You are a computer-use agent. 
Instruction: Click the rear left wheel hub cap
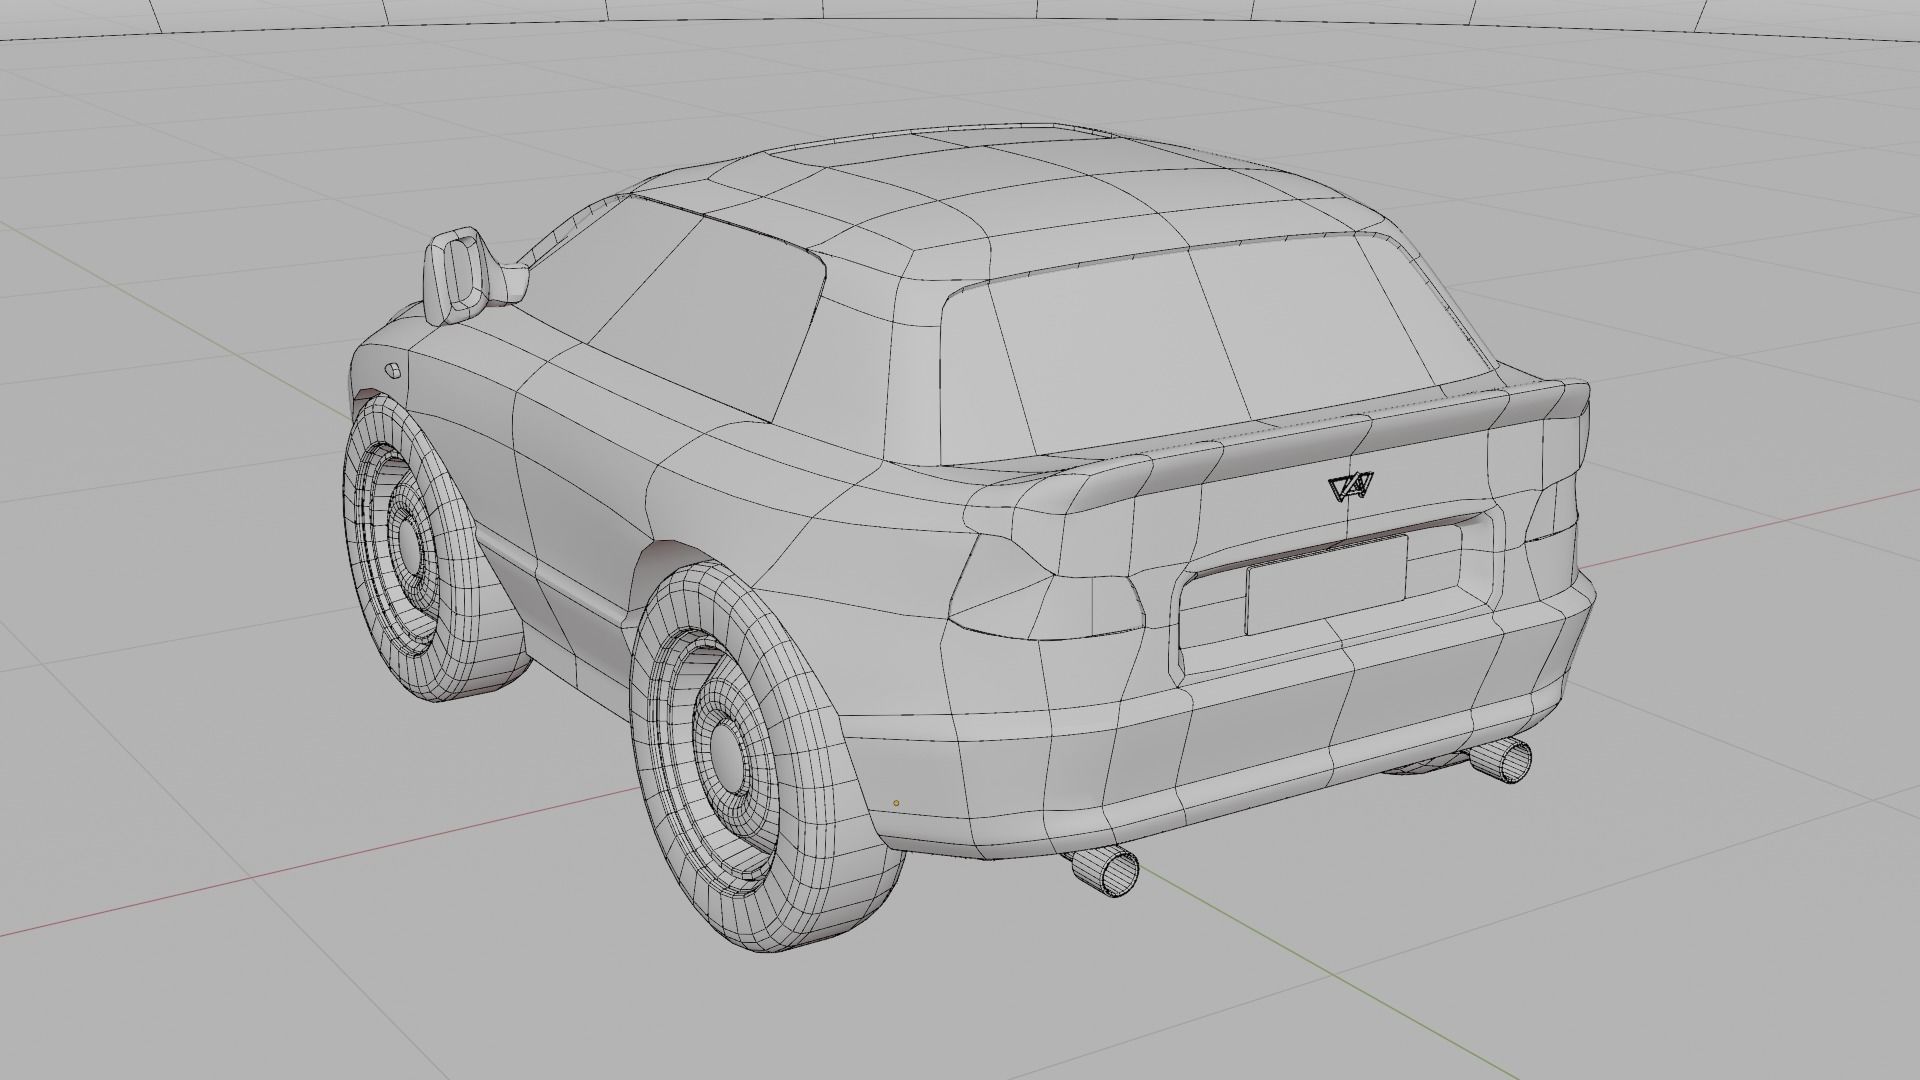click(x=730, y=756)
